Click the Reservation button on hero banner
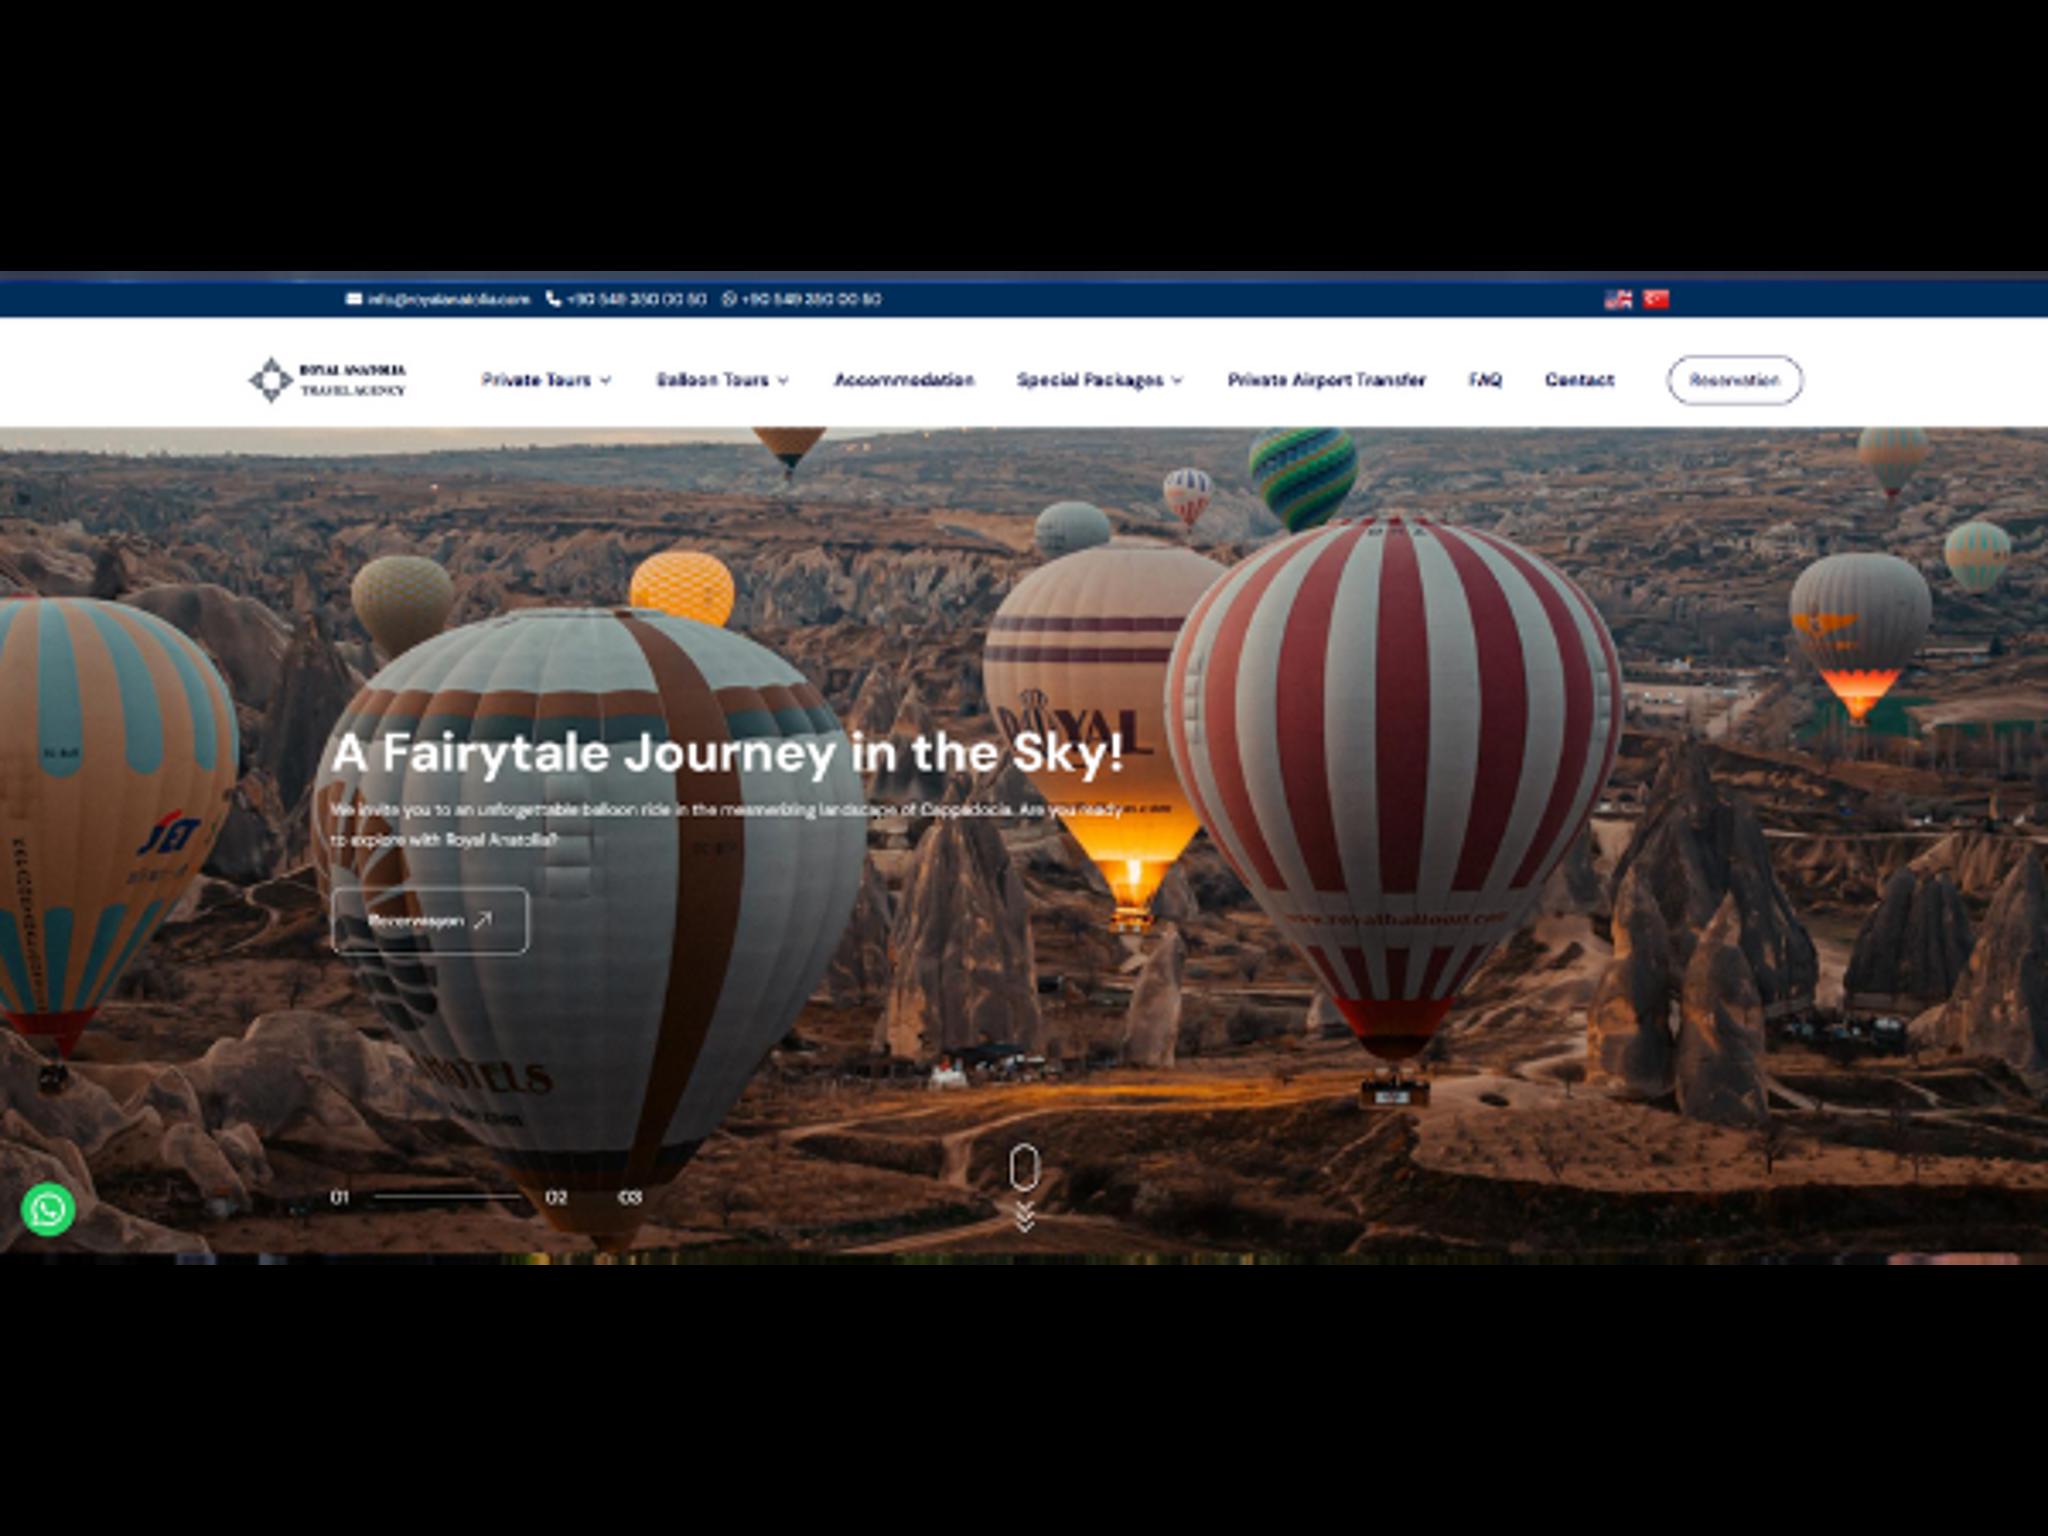Image resolution: width=2048 pixels, height=1536 pixels. pyautogui.click(x=430, y=921)
